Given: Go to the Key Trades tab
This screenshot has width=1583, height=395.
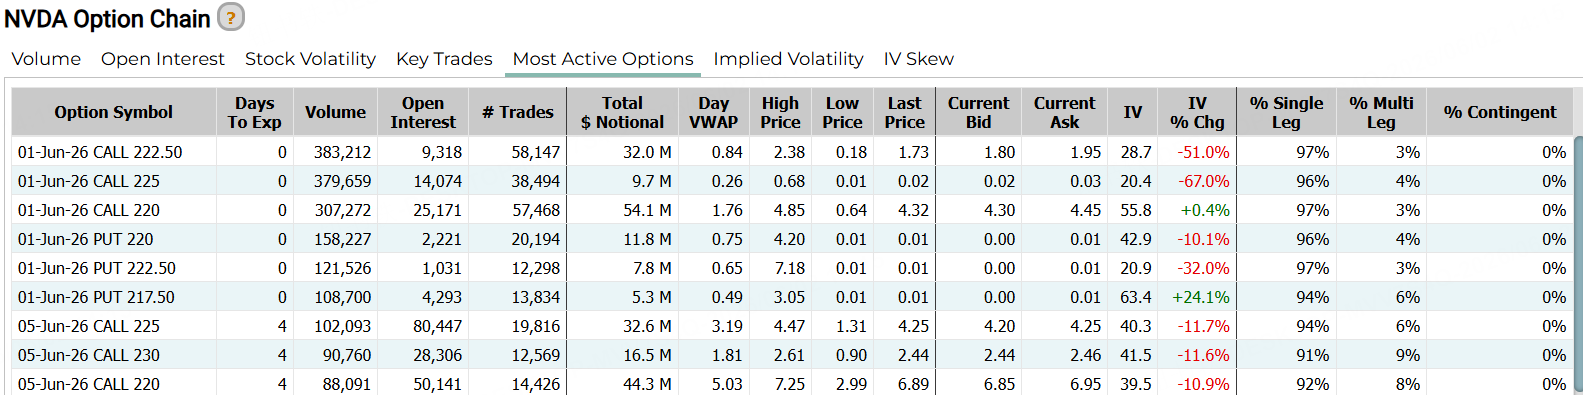Looking at the screenshot, I should coord(444,59).
